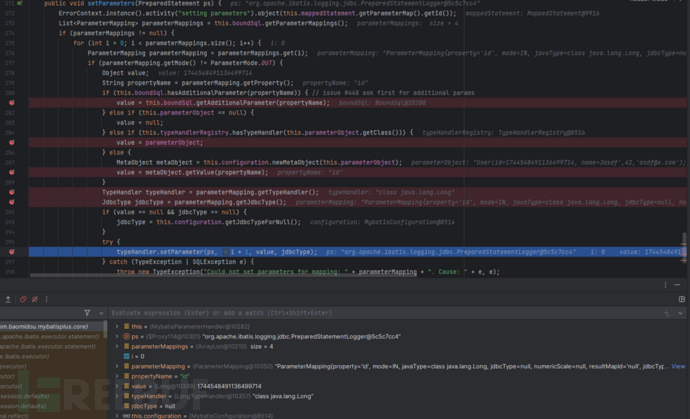Click breakpoint icon beside metaObject.getValue line
Viewport: 690px width, 419px height.
(x=12, y=172)
